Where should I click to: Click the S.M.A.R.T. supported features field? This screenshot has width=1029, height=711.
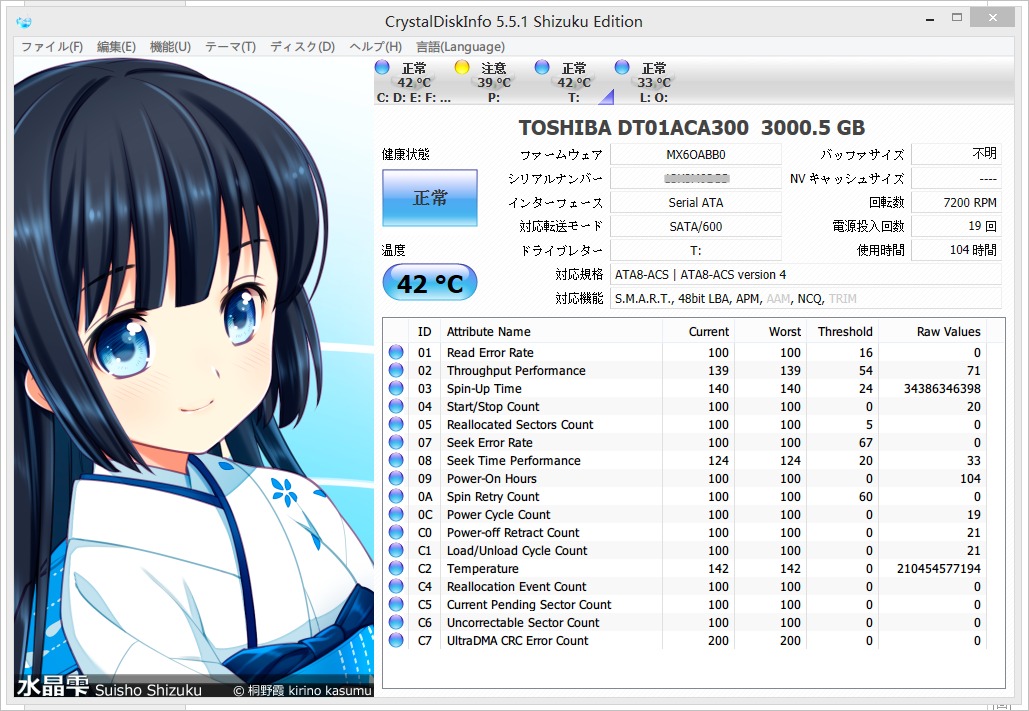[x=806, y=299]
